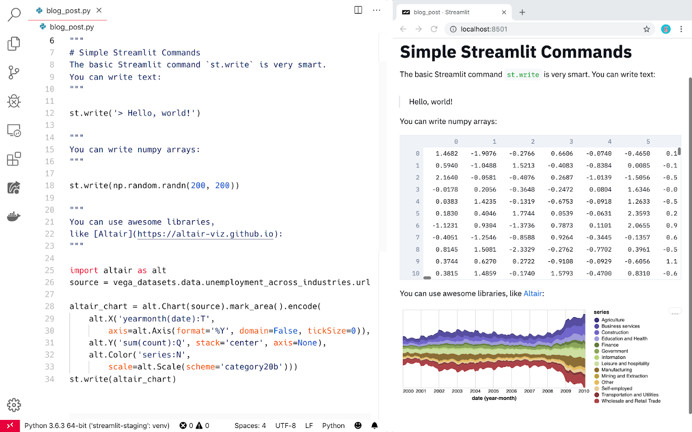Viewport: 692px width, 432px height.
Task: Open notifications bell in status bar
Action: click(374, 425)
